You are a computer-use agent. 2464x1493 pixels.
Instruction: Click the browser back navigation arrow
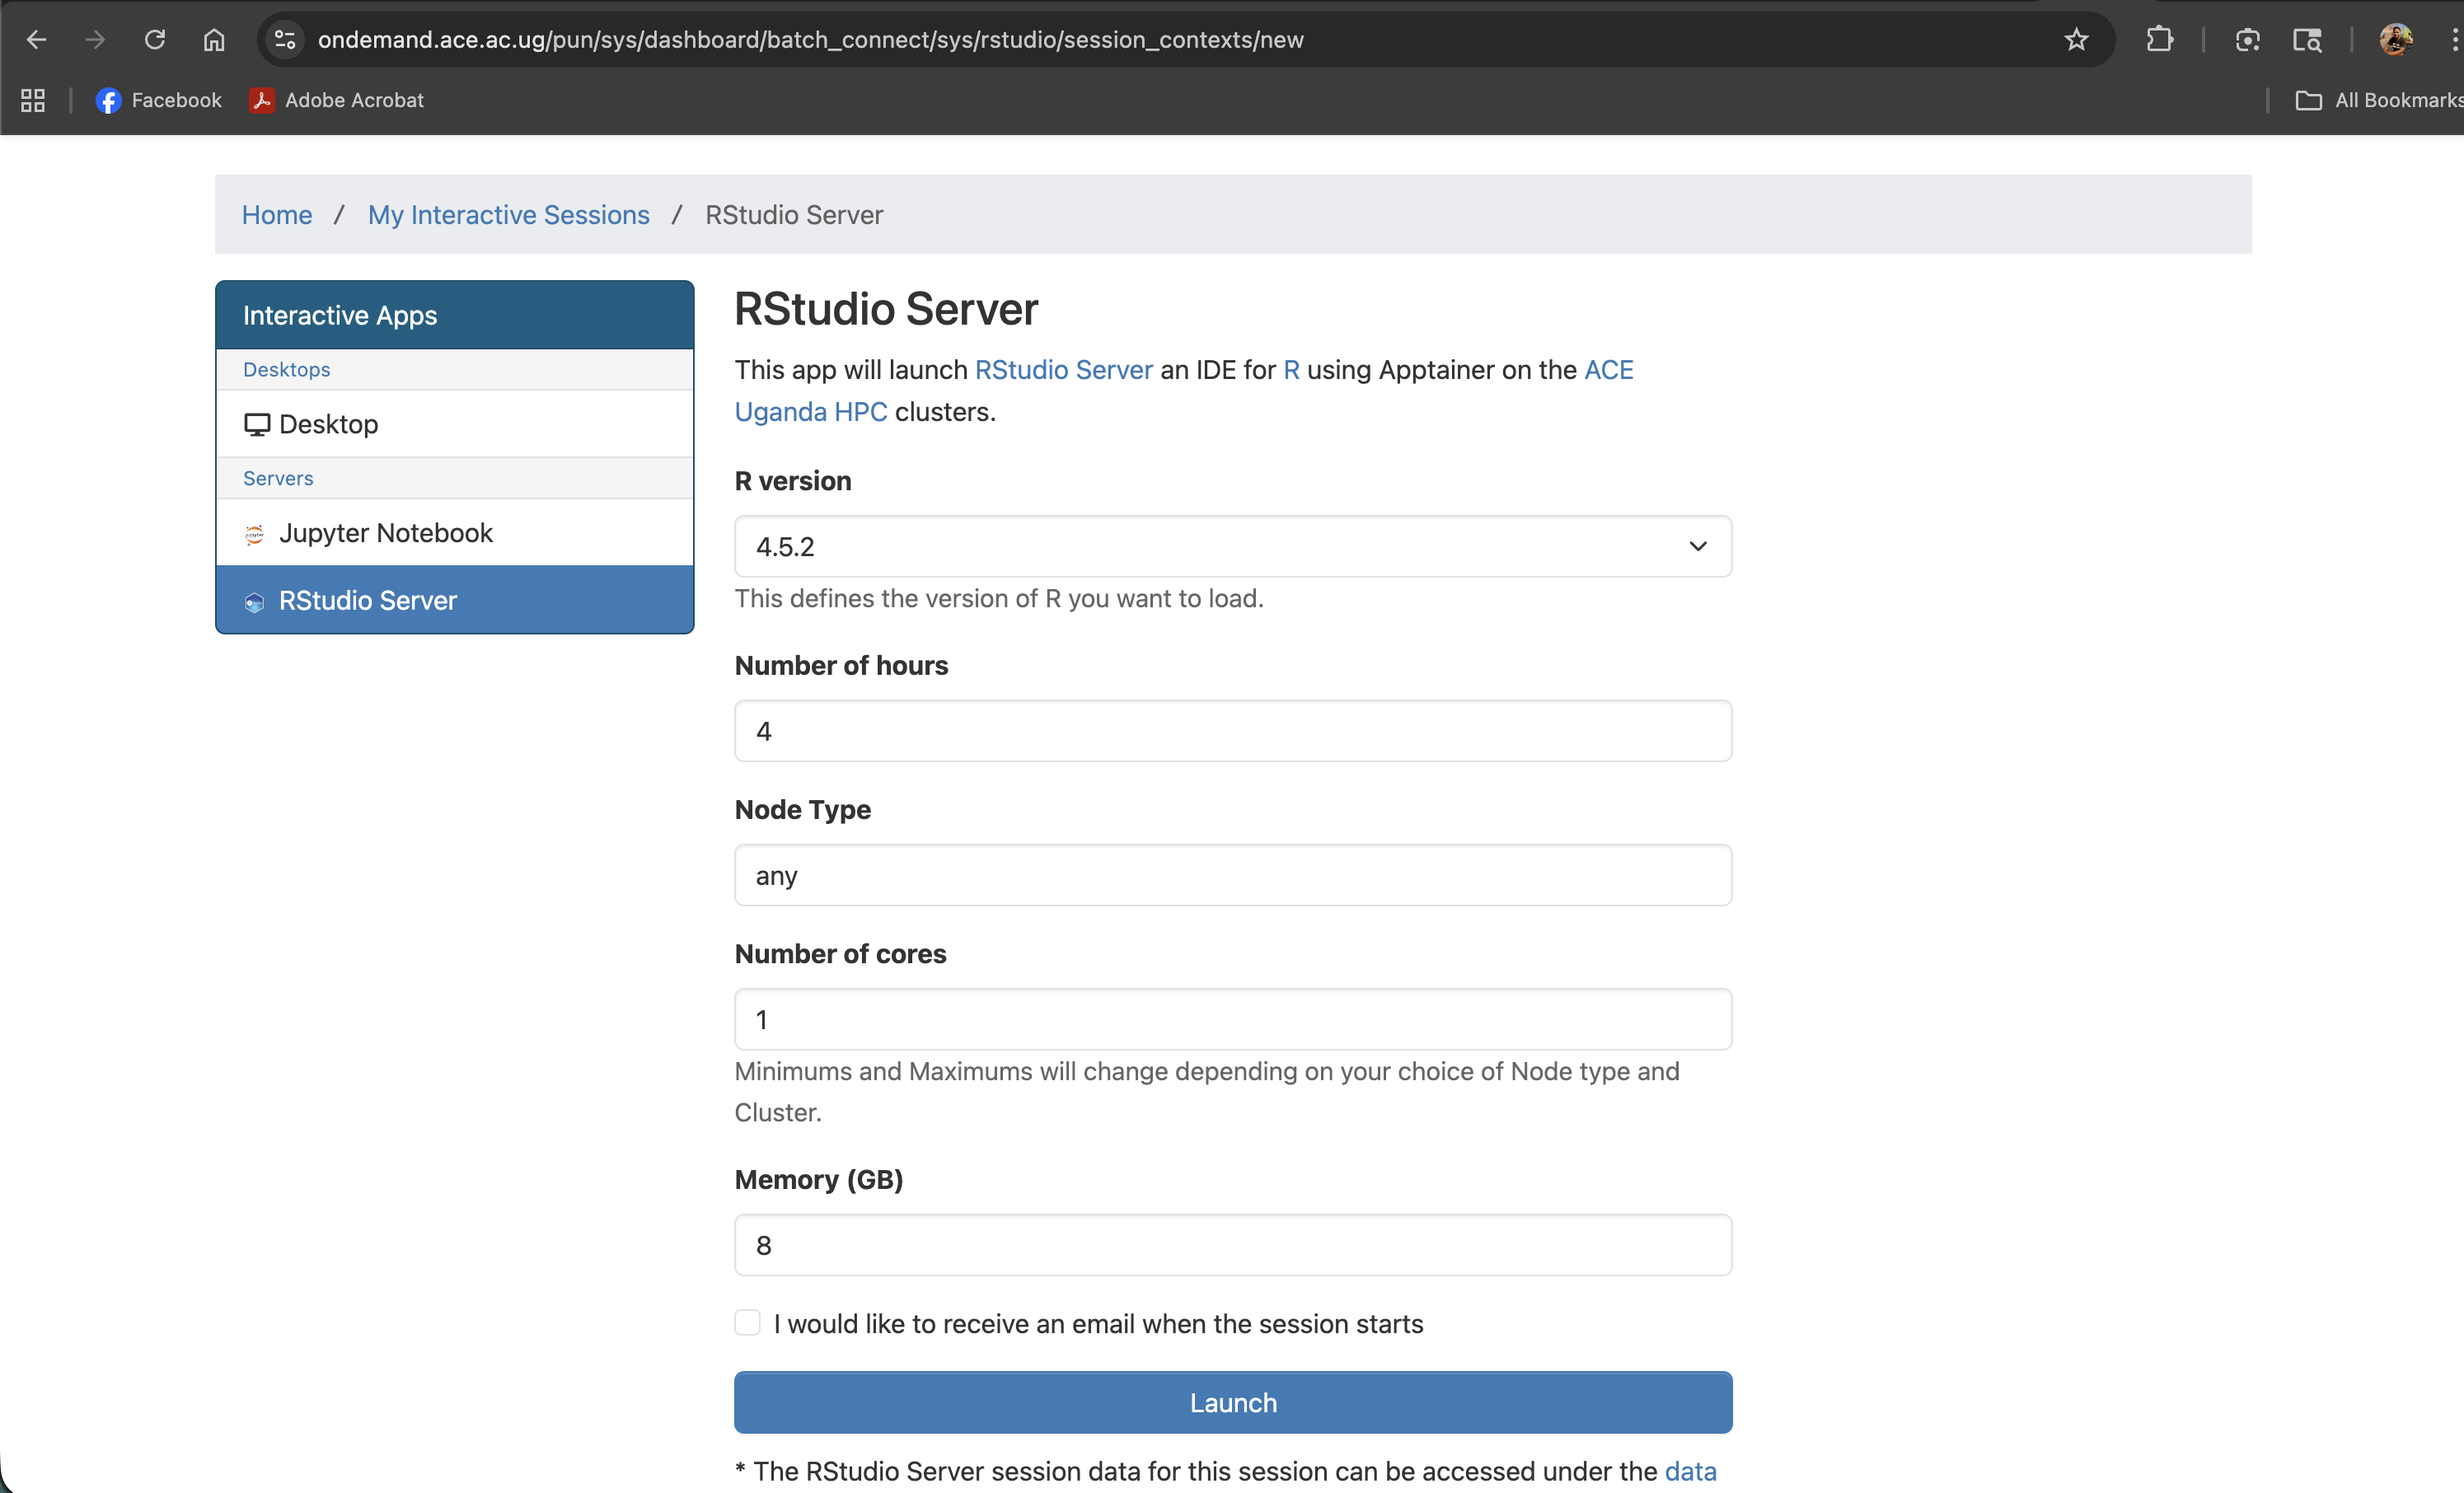(36, 40)
